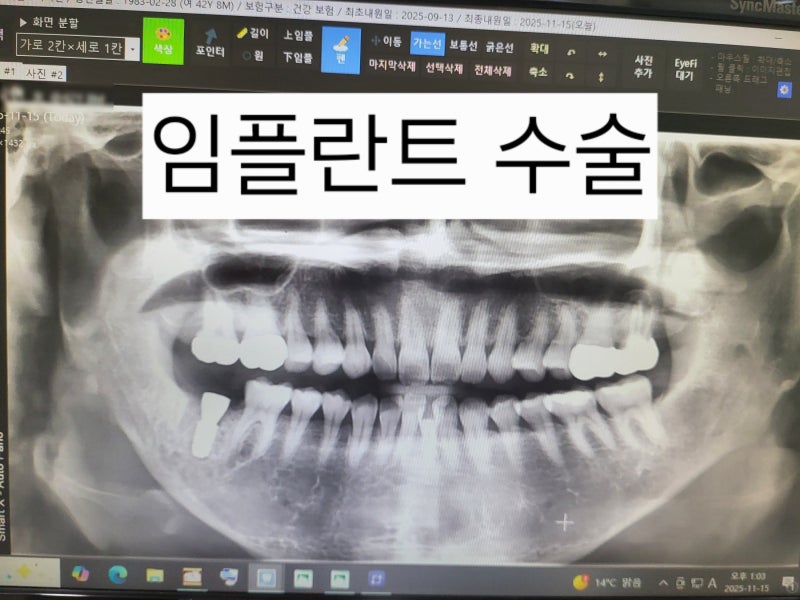Expand hidden system tray icons chevron
Viewport: 800px width, 600px height.
tap(663, 583)
